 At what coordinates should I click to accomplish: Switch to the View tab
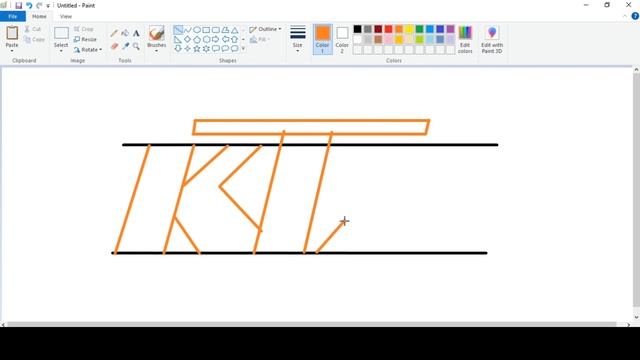66,16
